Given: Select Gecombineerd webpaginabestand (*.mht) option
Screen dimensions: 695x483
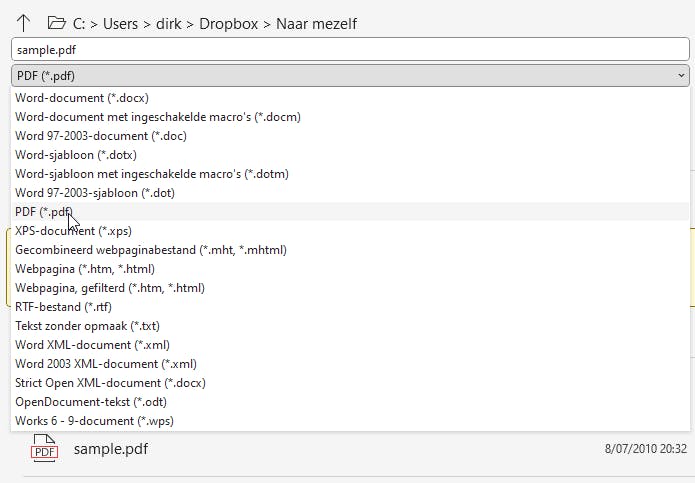Looking at the screenshot, I should [x=151, y=250].
